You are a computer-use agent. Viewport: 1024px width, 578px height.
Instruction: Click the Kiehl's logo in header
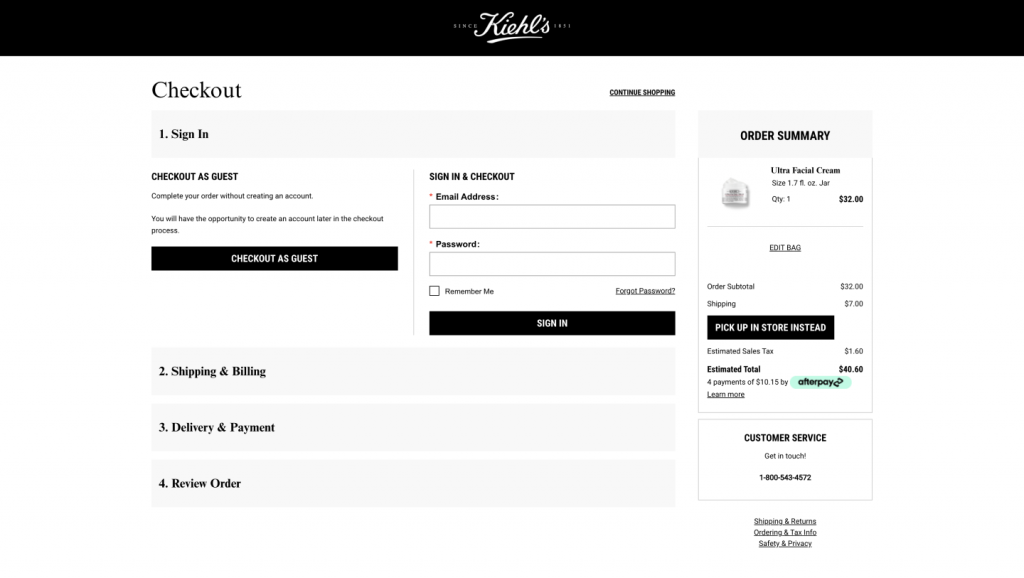point(512,27)
